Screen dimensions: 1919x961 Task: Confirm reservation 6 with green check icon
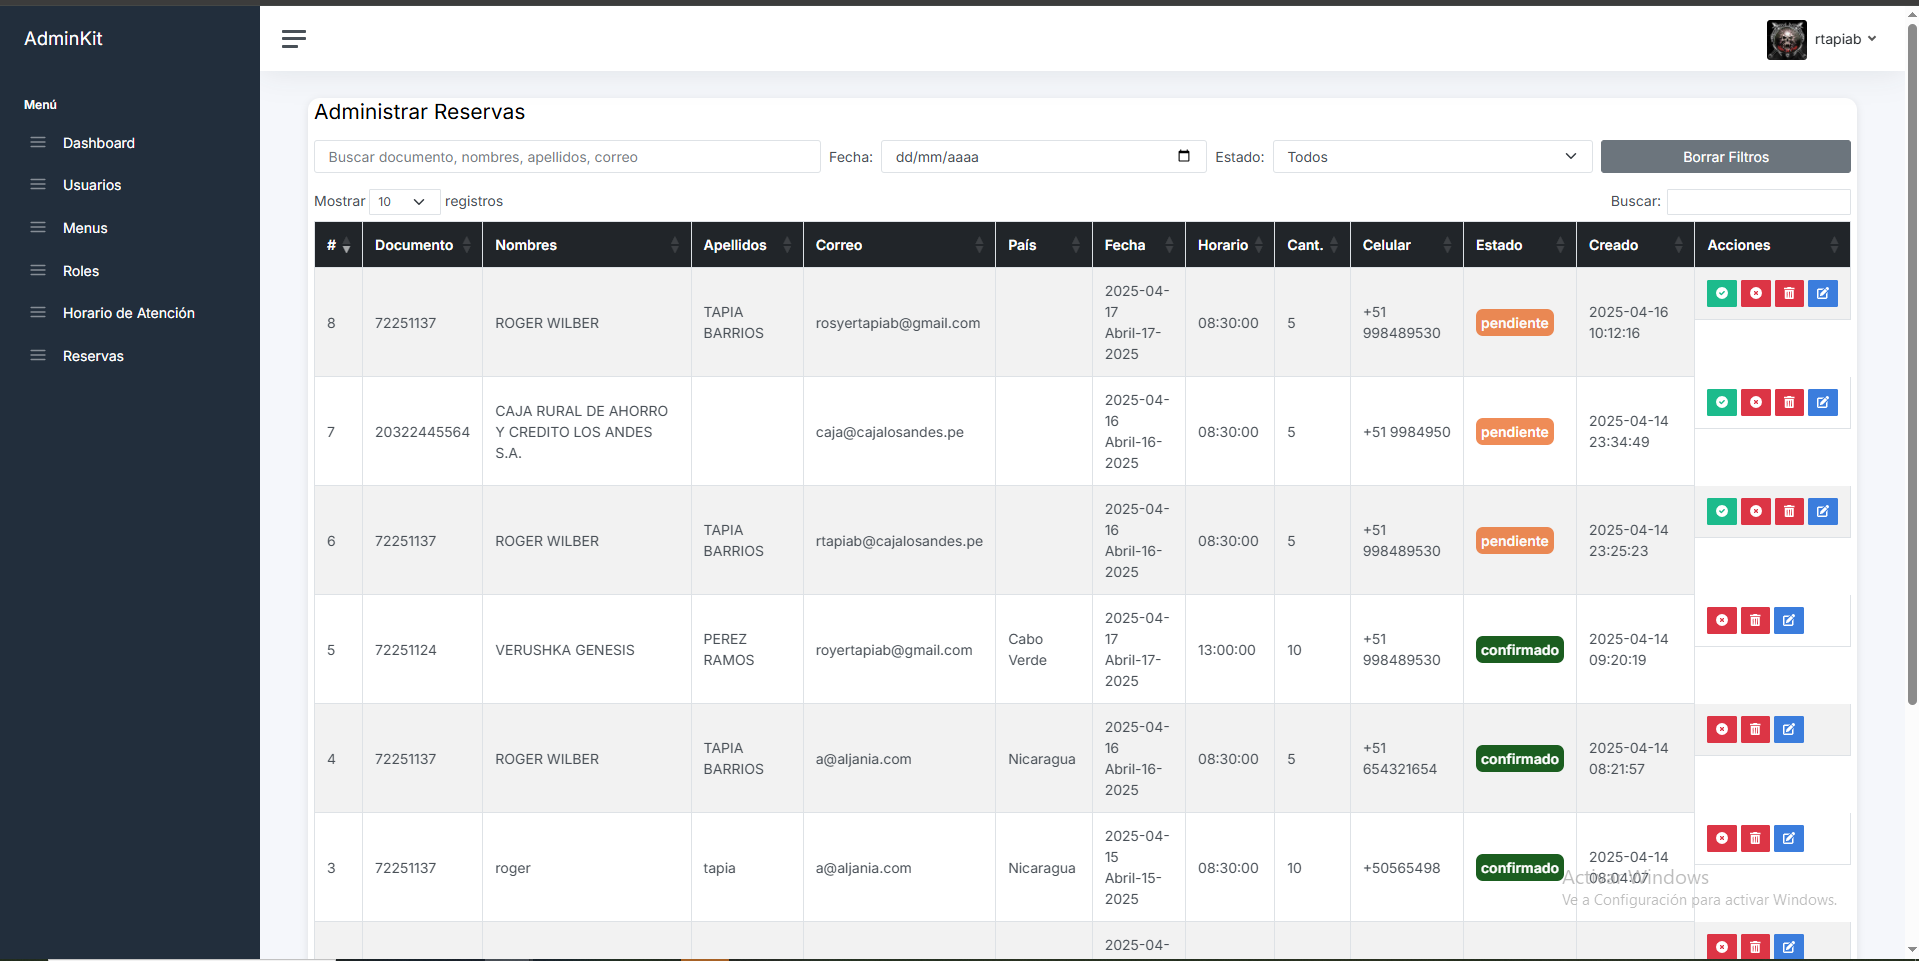click(1721, 511)
